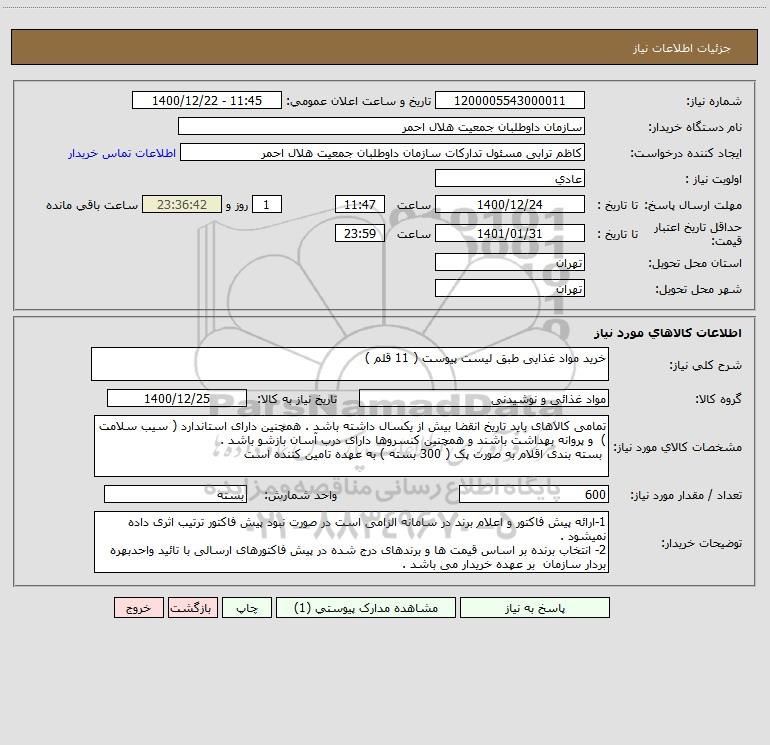Click the countdown timer 23:36:42
The width and height of the screenshot is (770, 745).
pyautogui.click(x=182, y=204)
